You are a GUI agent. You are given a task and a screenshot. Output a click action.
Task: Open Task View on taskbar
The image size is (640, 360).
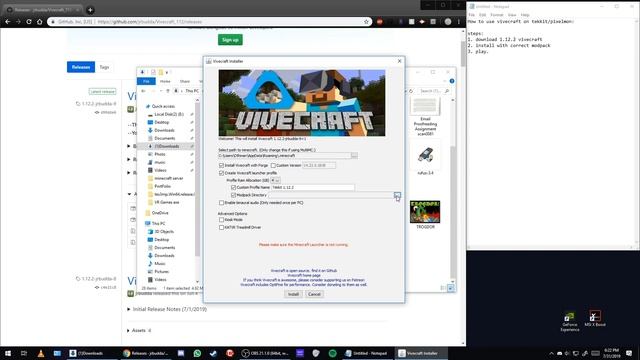[24, 353]
